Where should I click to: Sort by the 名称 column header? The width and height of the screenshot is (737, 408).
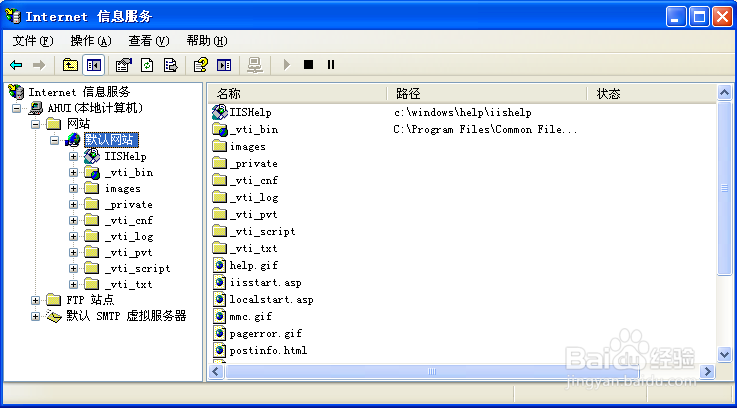pos(297,94)
